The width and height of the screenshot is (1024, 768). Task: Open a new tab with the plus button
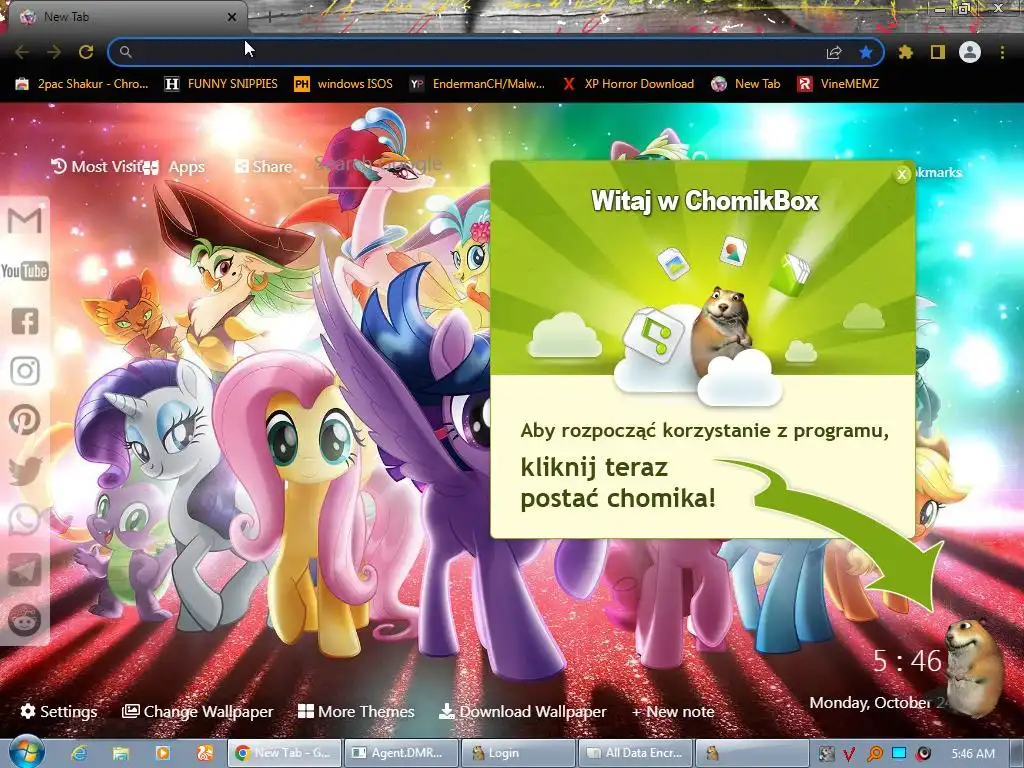click(269, 18)
